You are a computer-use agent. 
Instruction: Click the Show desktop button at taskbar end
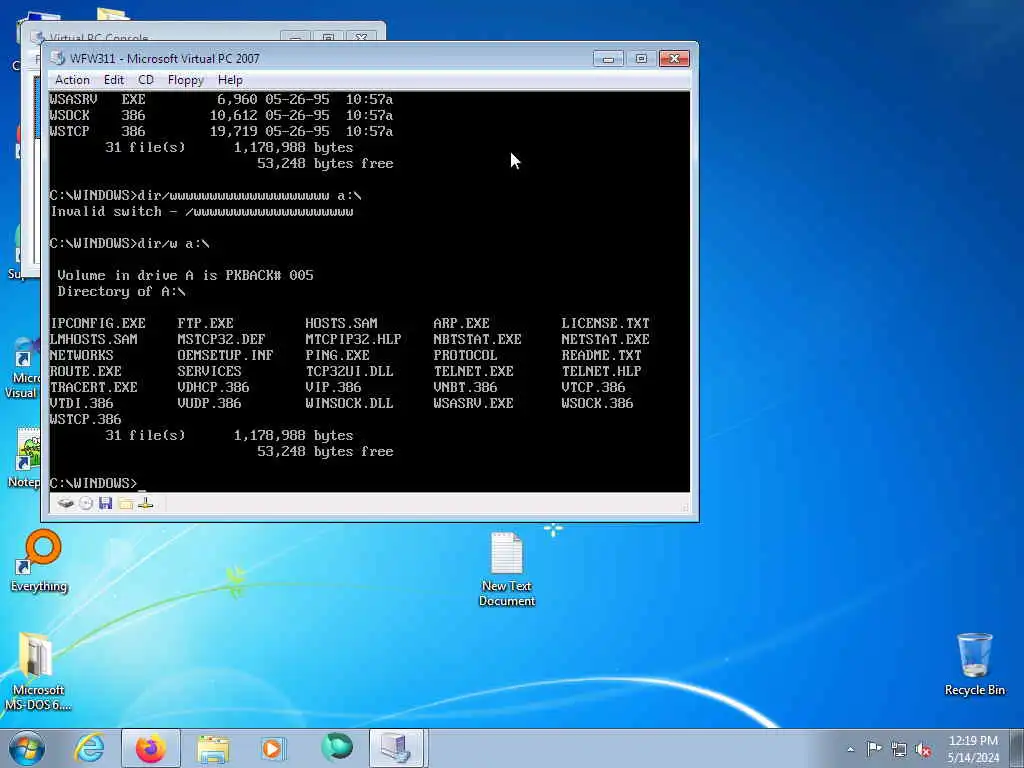1019,748
